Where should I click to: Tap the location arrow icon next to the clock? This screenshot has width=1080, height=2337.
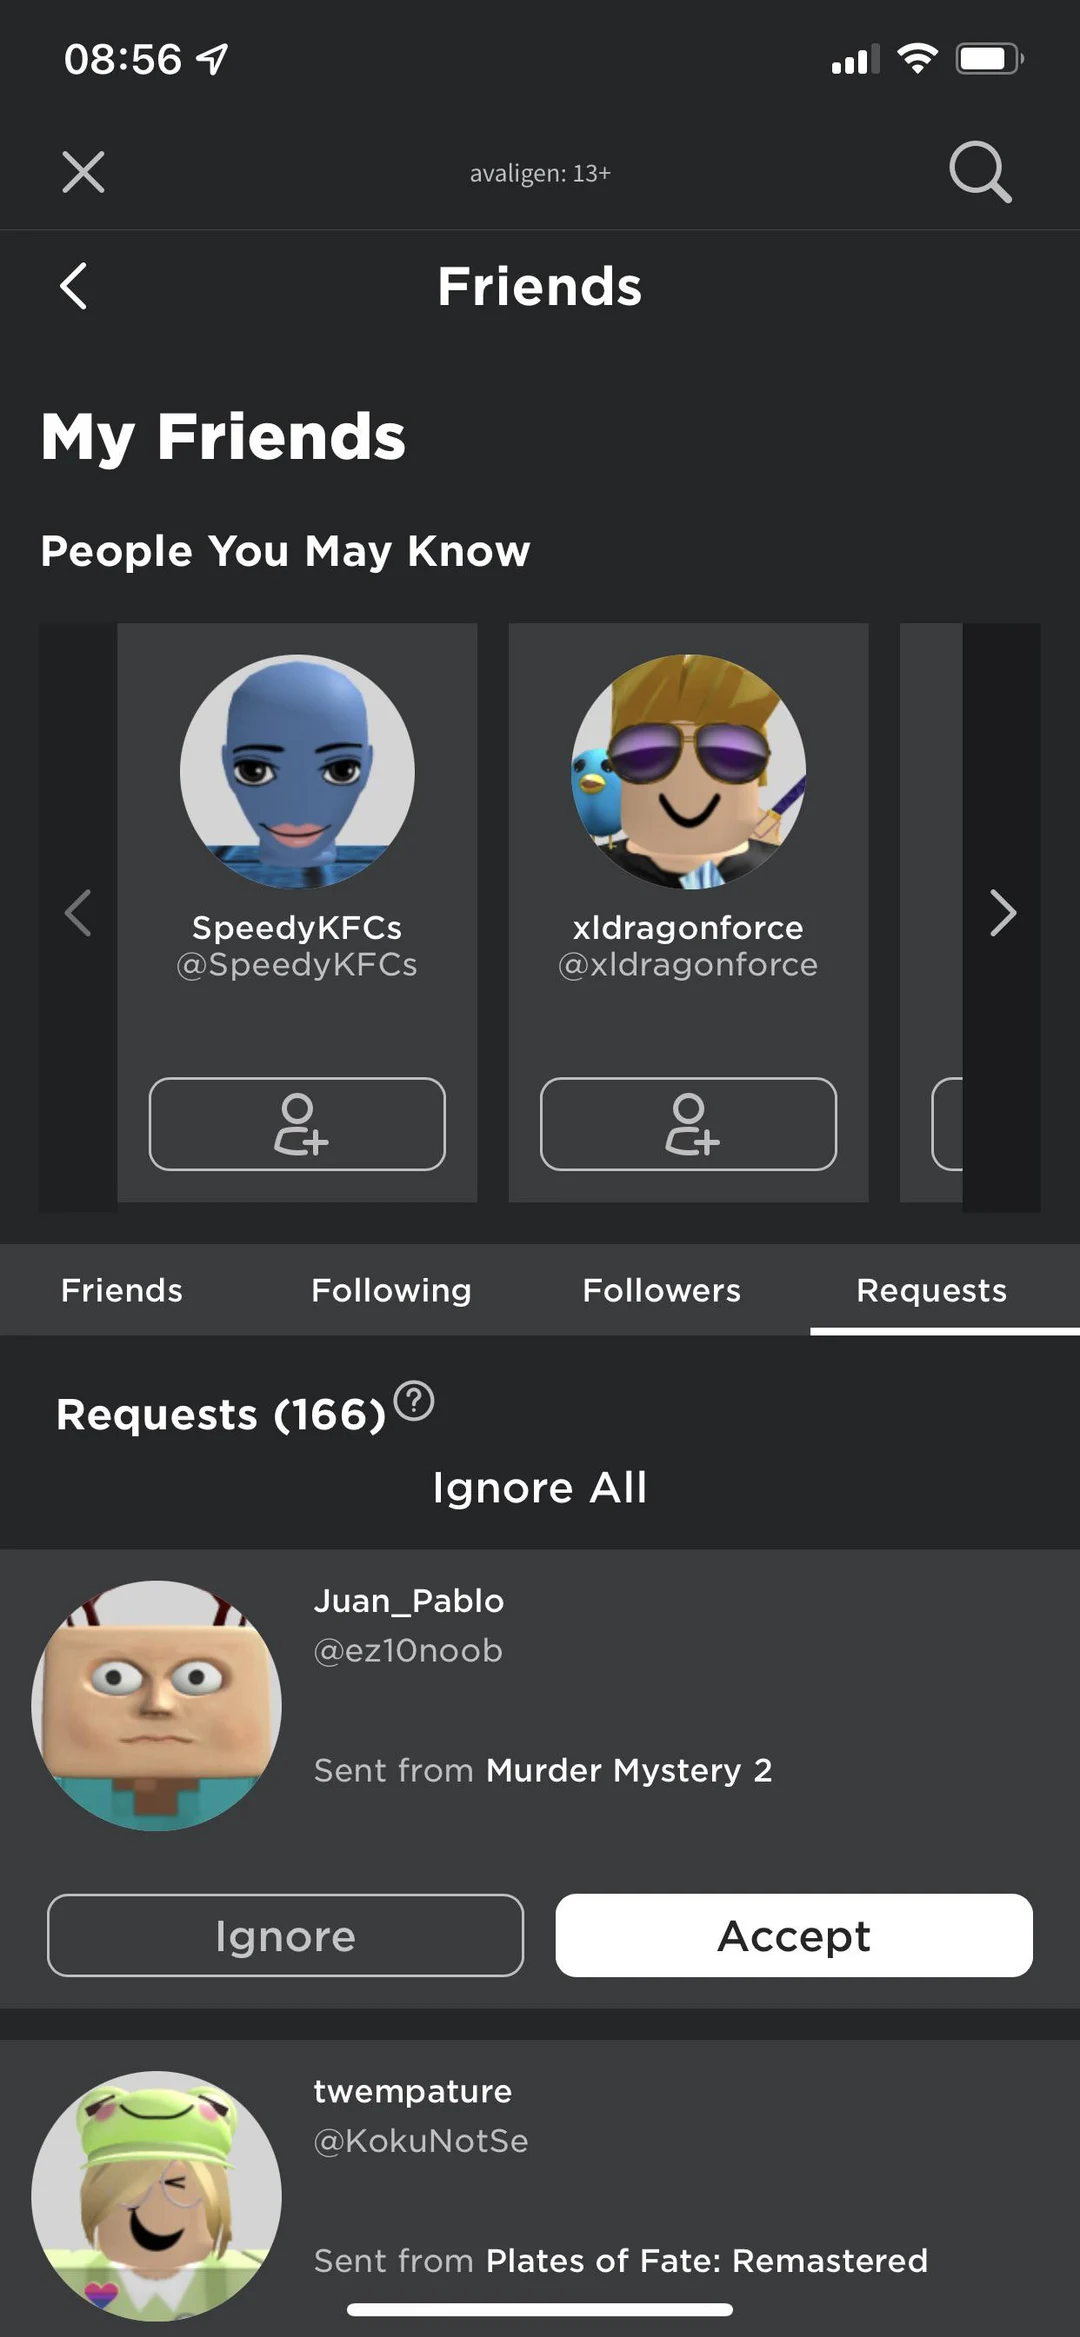(x=210, y=59)
